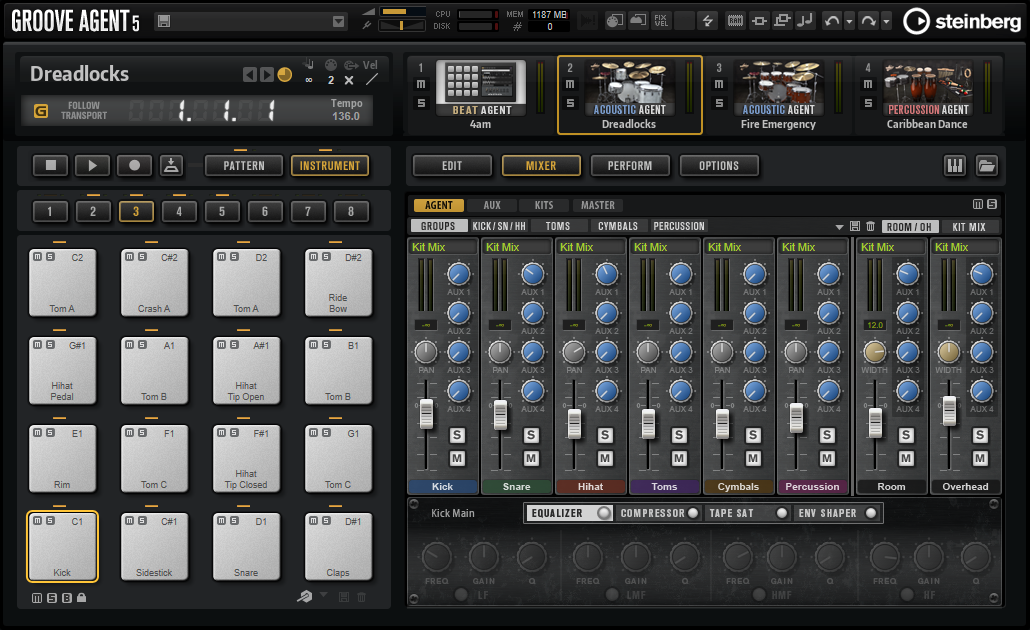Image resolution: width=1030 pixels, height=630 pixels.
Task: Select the MASTER mixer tab
Action: [598, 205]
